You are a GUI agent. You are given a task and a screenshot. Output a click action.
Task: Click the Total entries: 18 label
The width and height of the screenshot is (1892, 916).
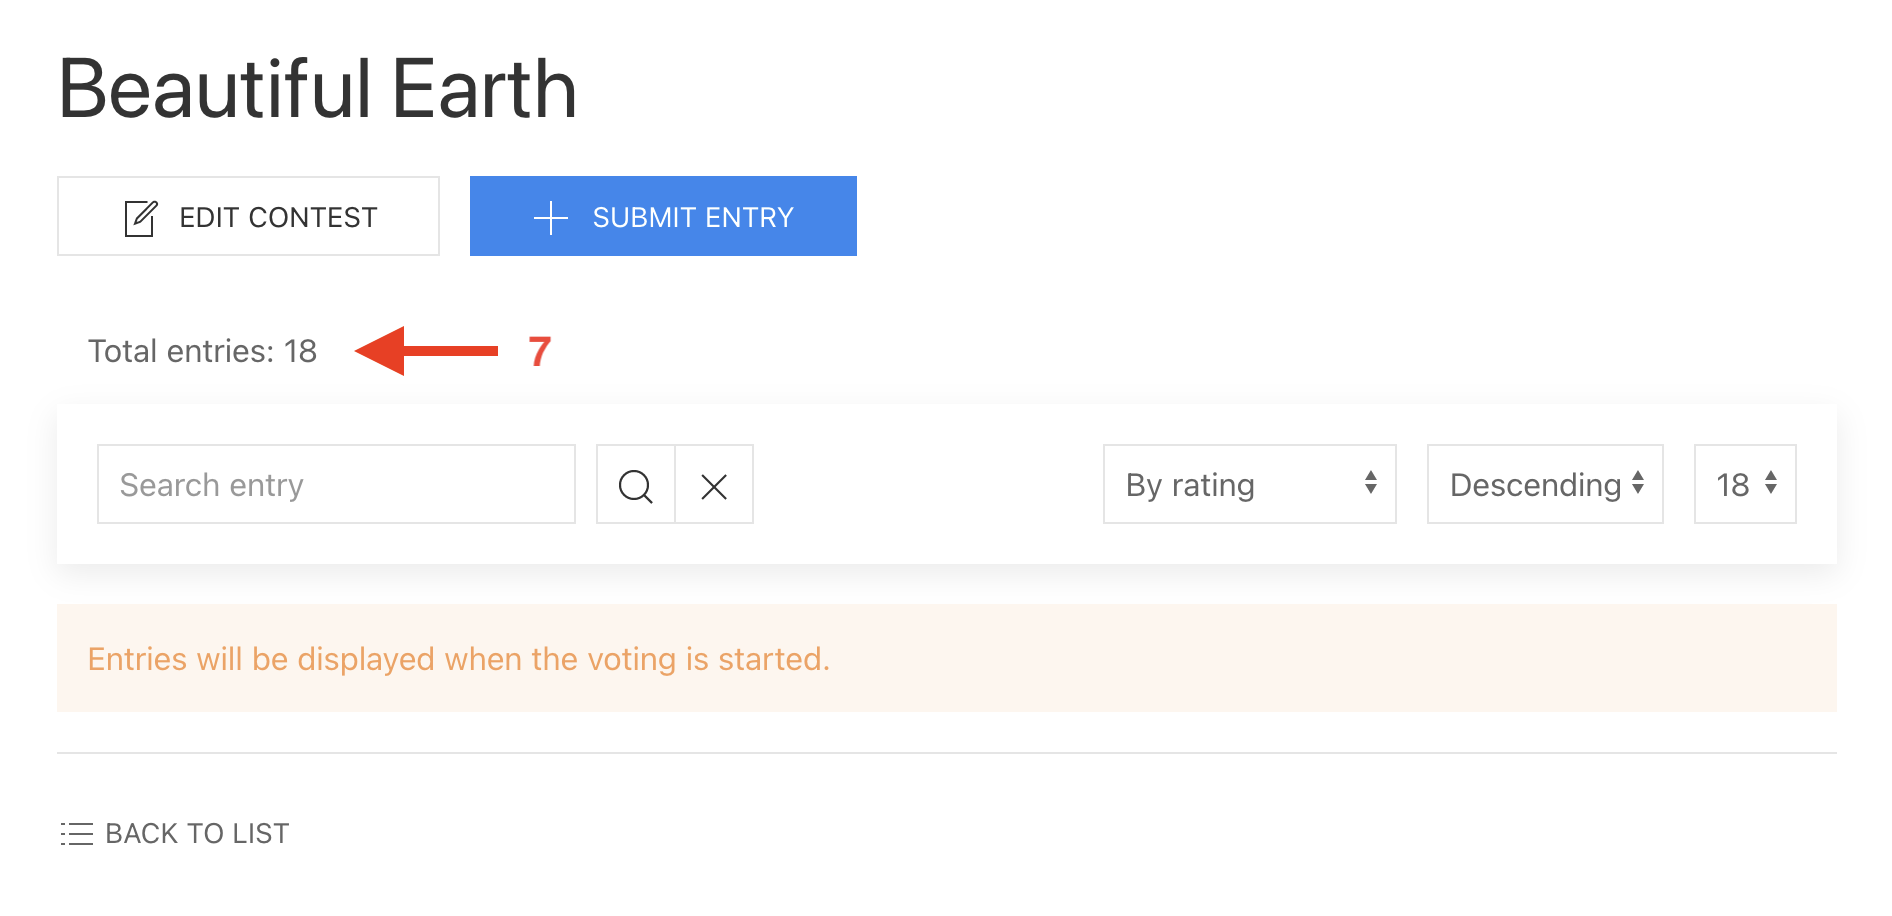(x=202, y=352)
